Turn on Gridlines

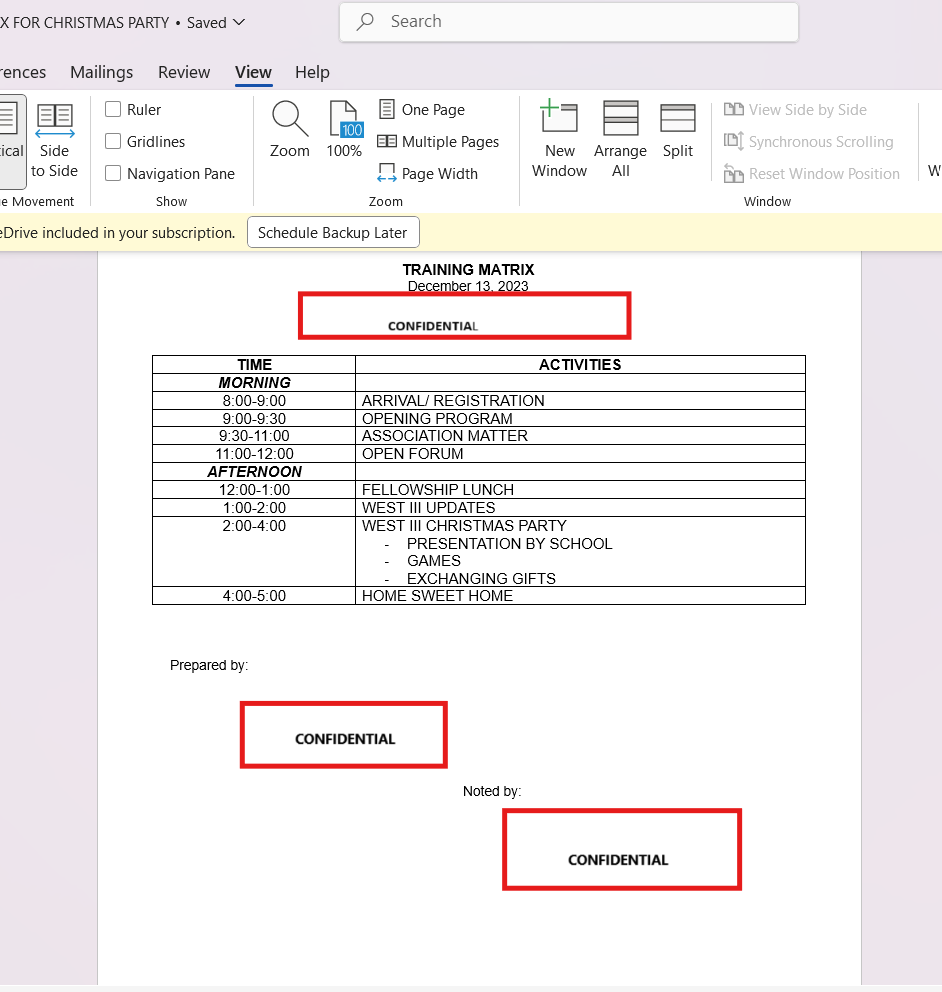[x=113, y=141]
